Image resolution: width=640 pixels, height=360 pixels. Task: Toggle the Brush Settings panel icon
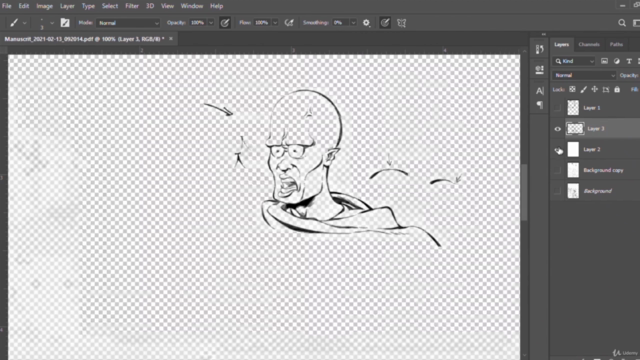[x=65, y=23]
